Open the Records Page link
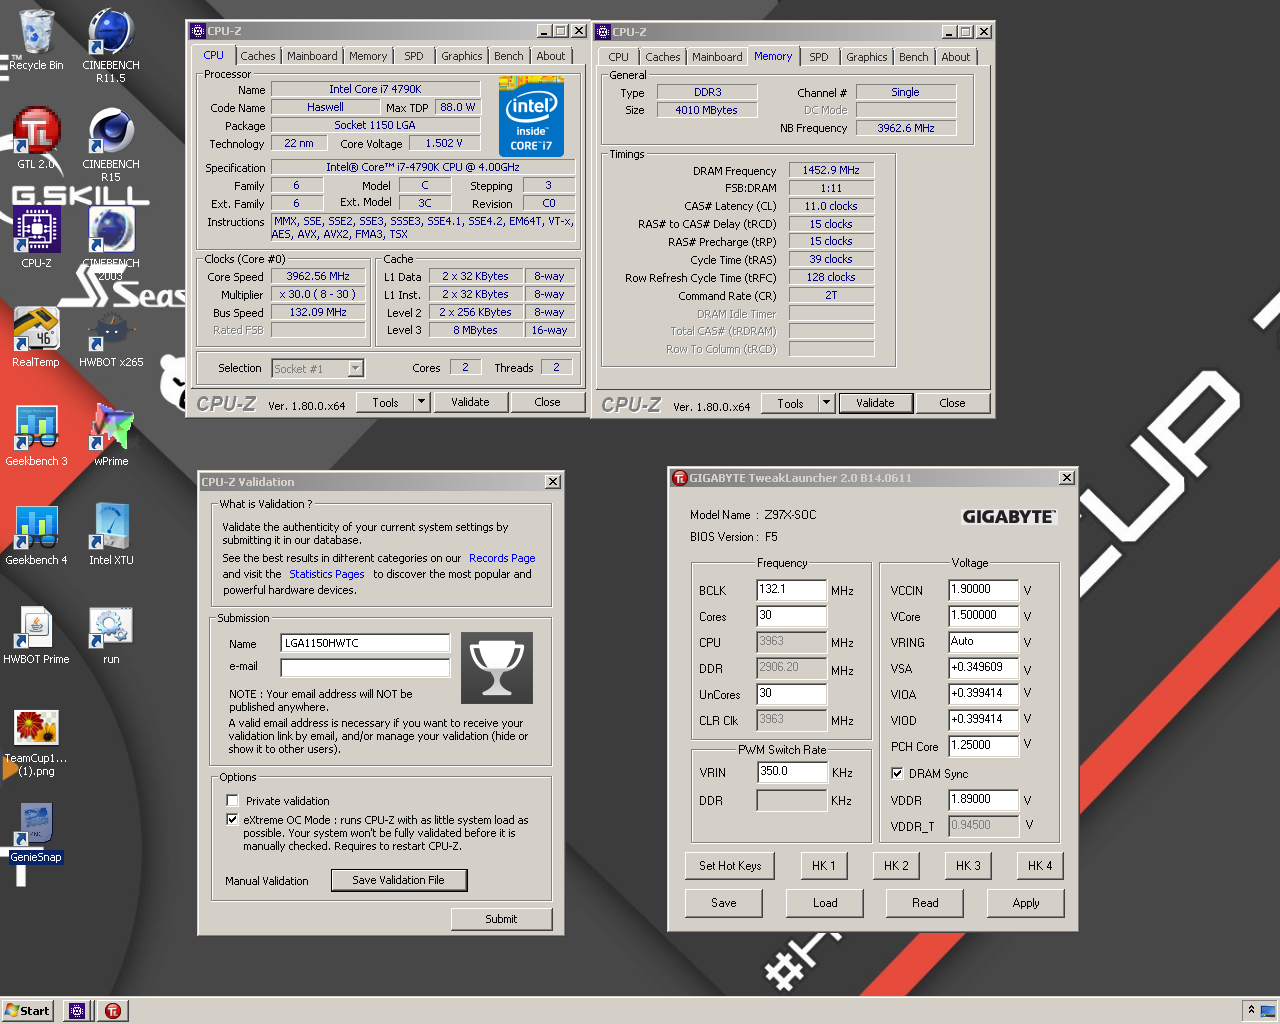This screenshot has height=1024, width=1280. [502, 558]
